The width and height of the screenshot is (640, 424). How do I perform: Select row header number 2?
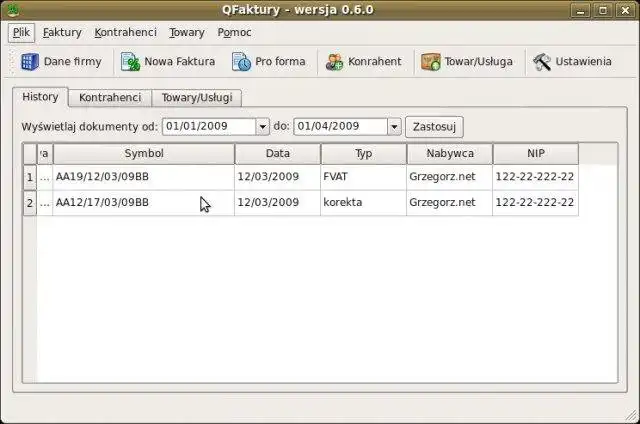click(29, 203)
